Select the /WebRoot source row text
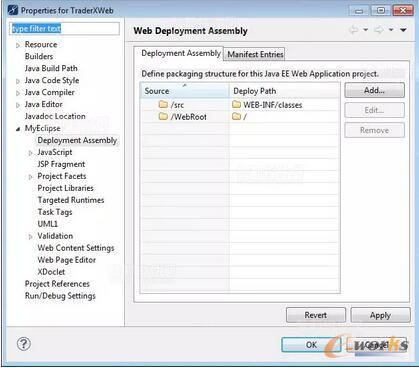Viewport: 419px width, 368px height. 188,117
